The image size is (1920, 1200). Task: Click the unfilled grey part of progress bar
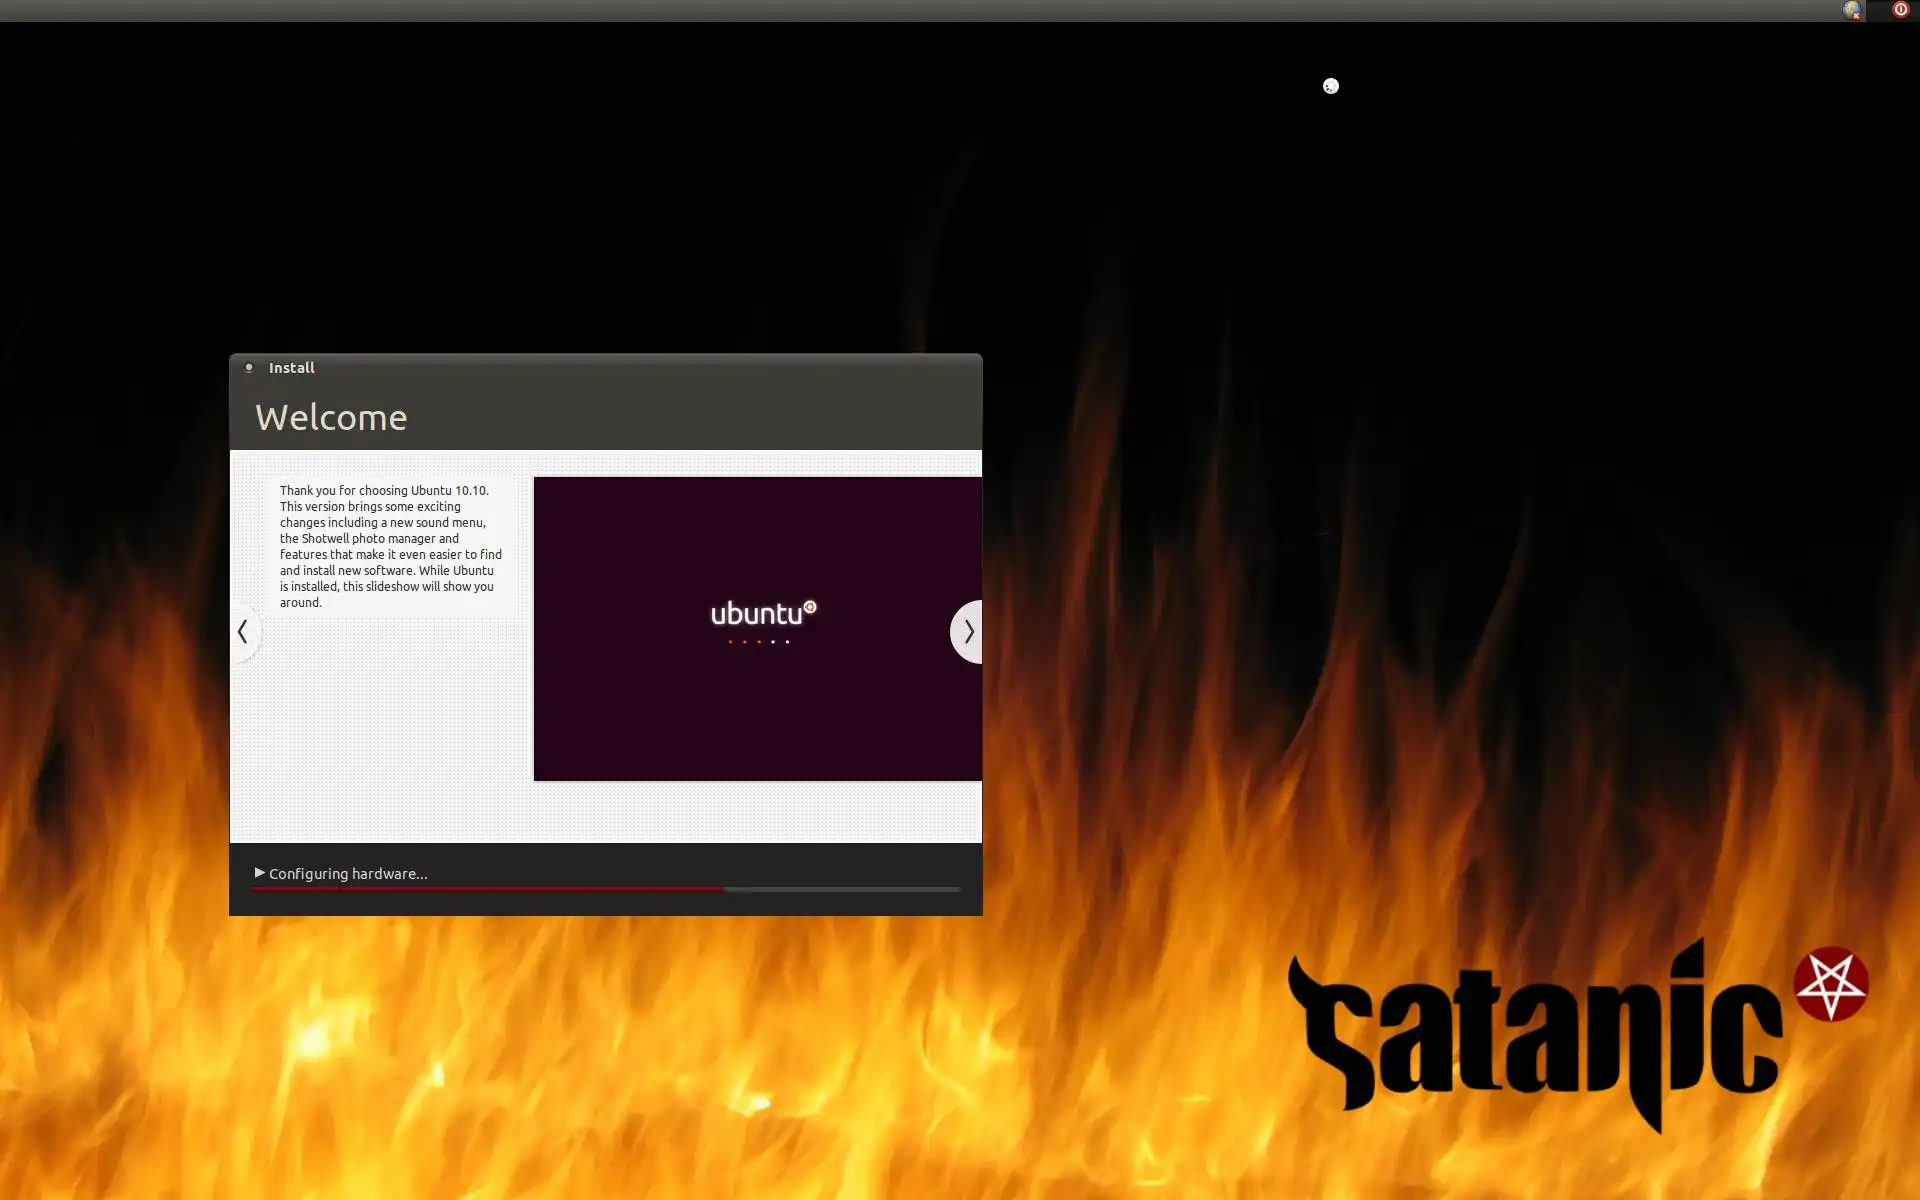pyautogui.click(x=842, y=888)
